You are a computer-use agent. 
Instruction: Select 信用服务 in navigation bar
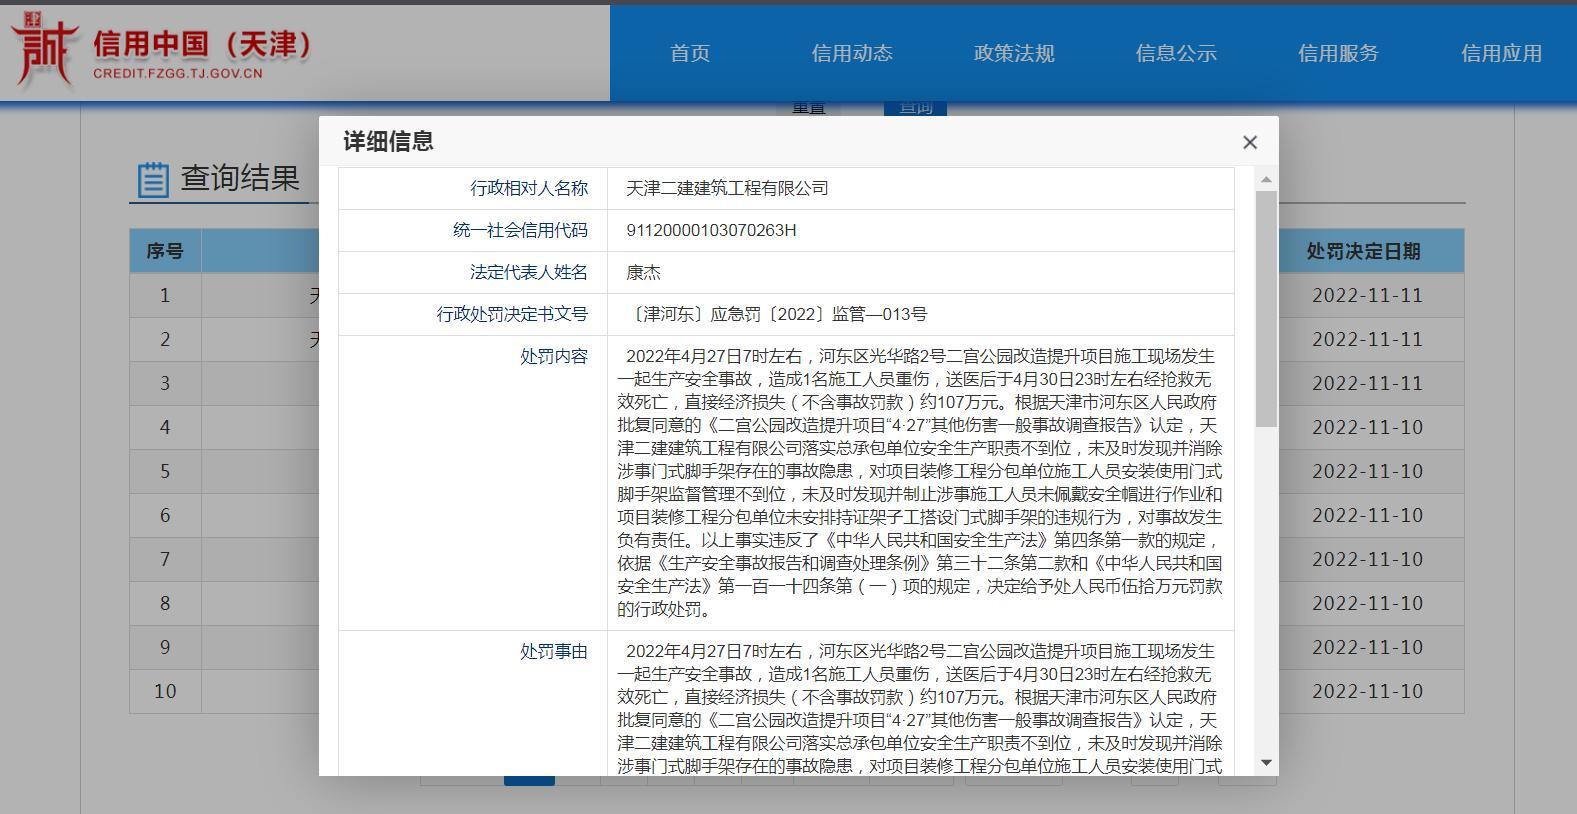(1338, 54)
